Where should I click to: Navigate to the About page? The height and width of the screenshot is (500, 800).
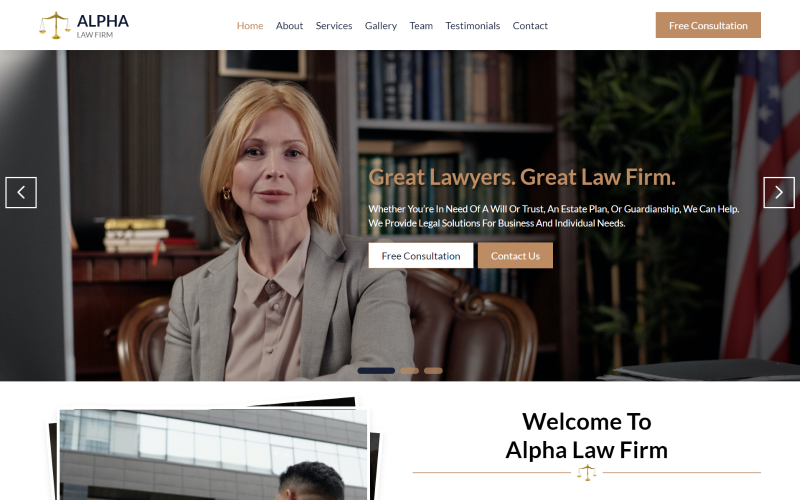coord(289,26)
